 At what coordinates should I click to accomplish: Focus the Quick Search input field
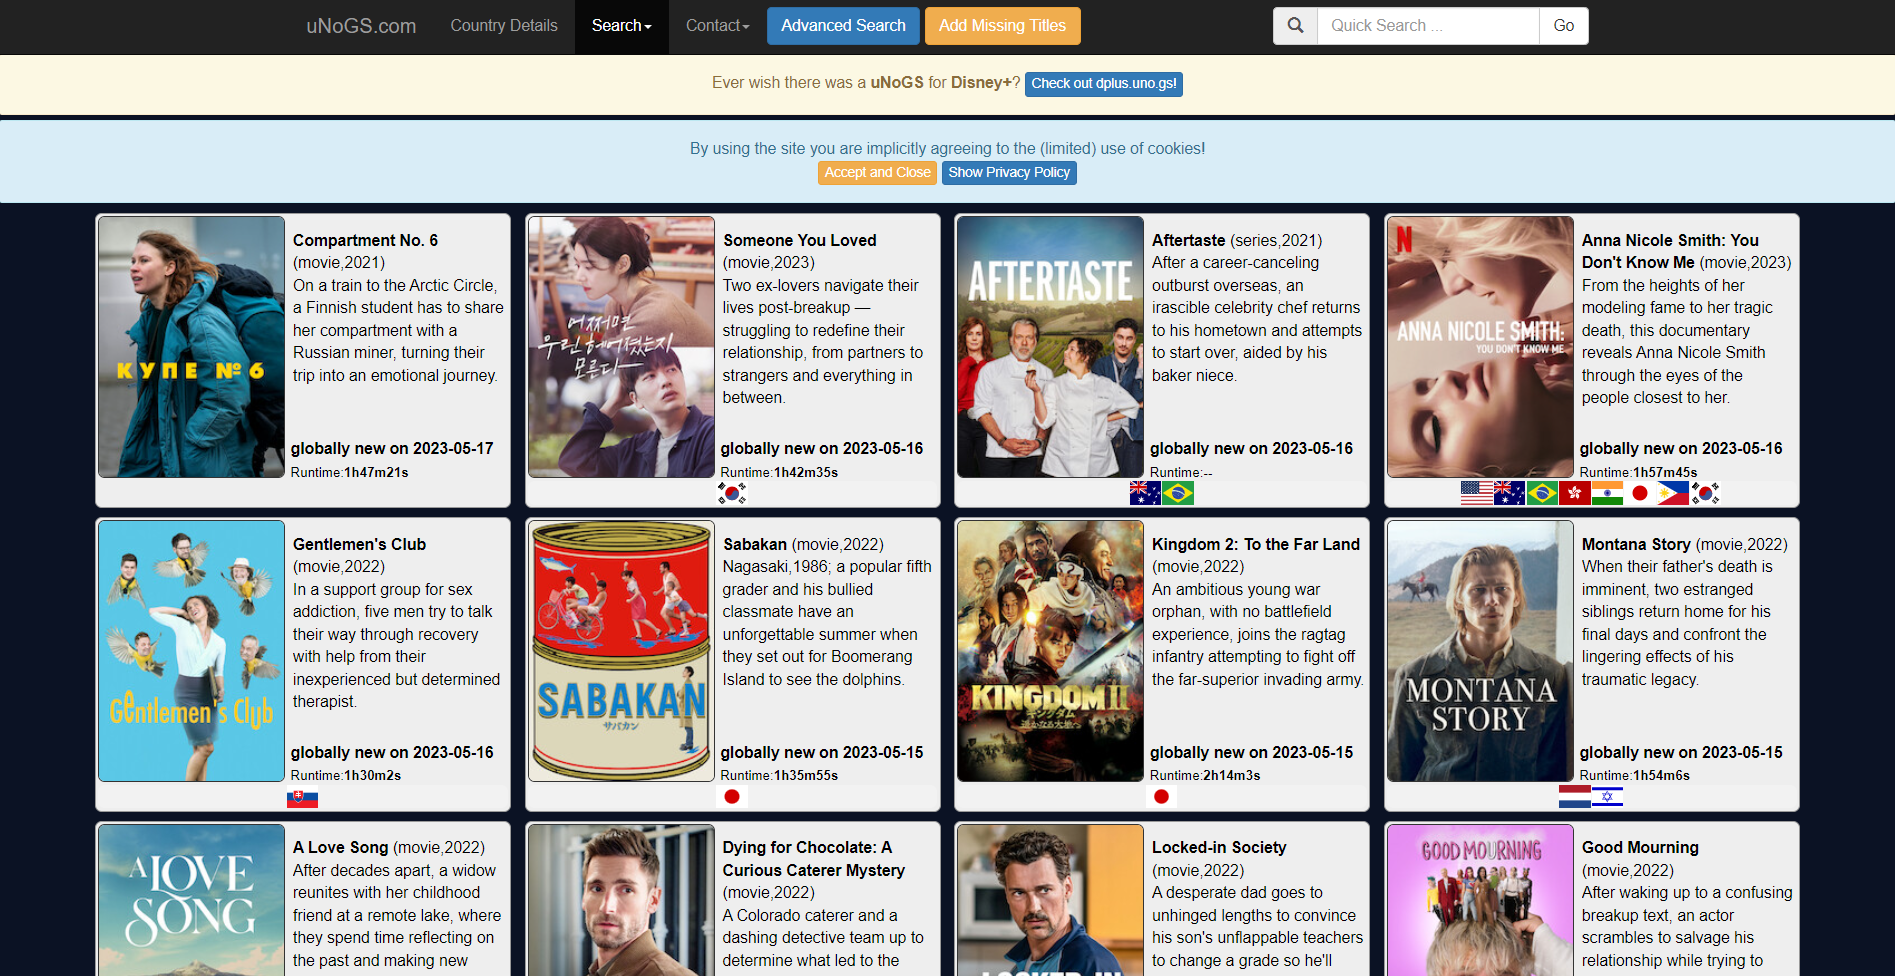coord(1428,26)
